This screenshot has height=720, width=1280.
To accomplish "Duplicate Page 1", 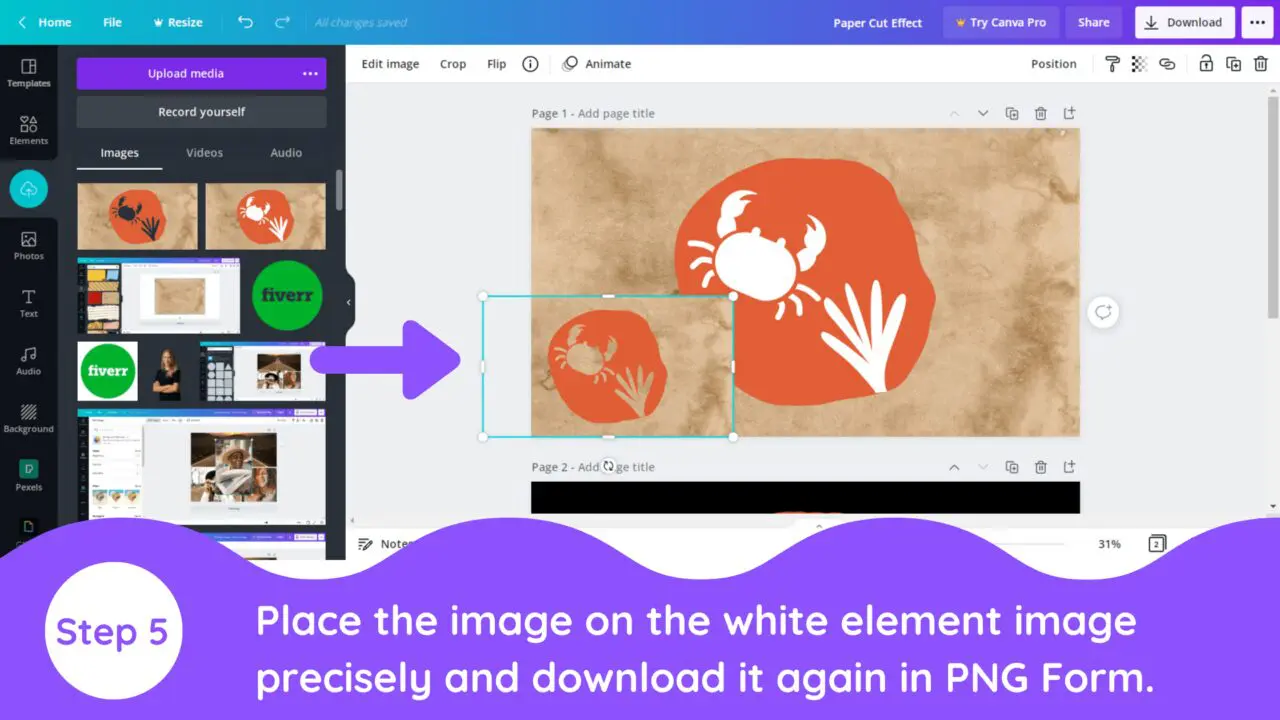I will 1012,113.
